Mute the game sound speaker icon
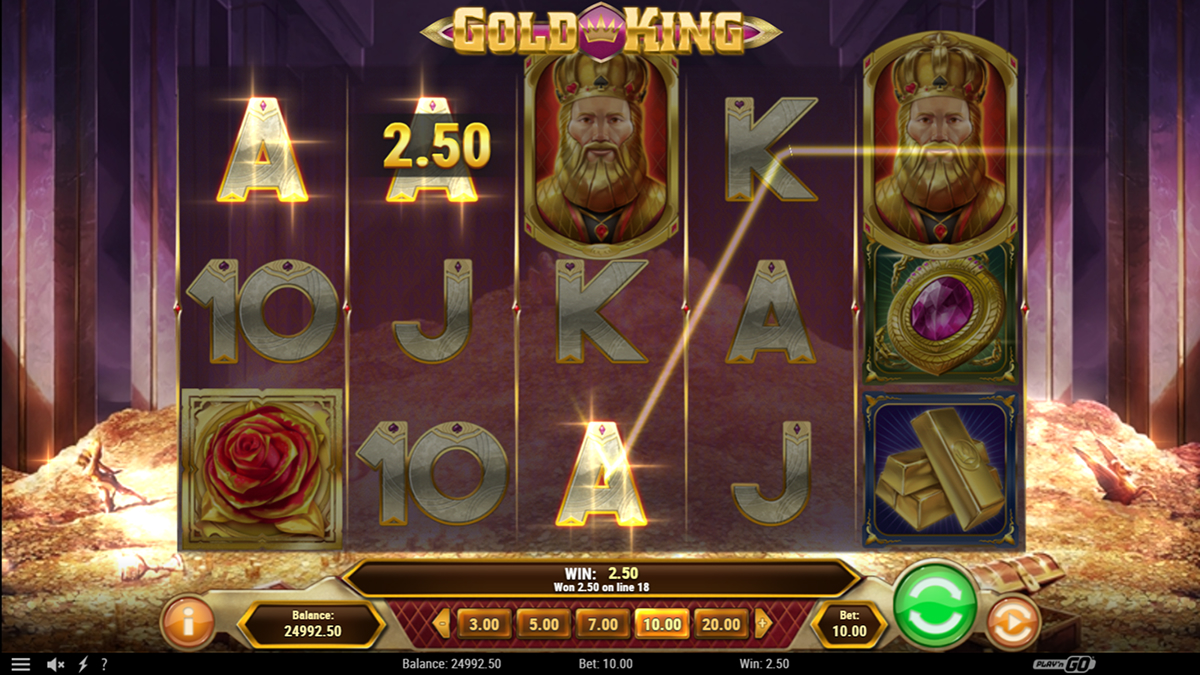This screenshot has width=1200, height=675. coord(56,664)
